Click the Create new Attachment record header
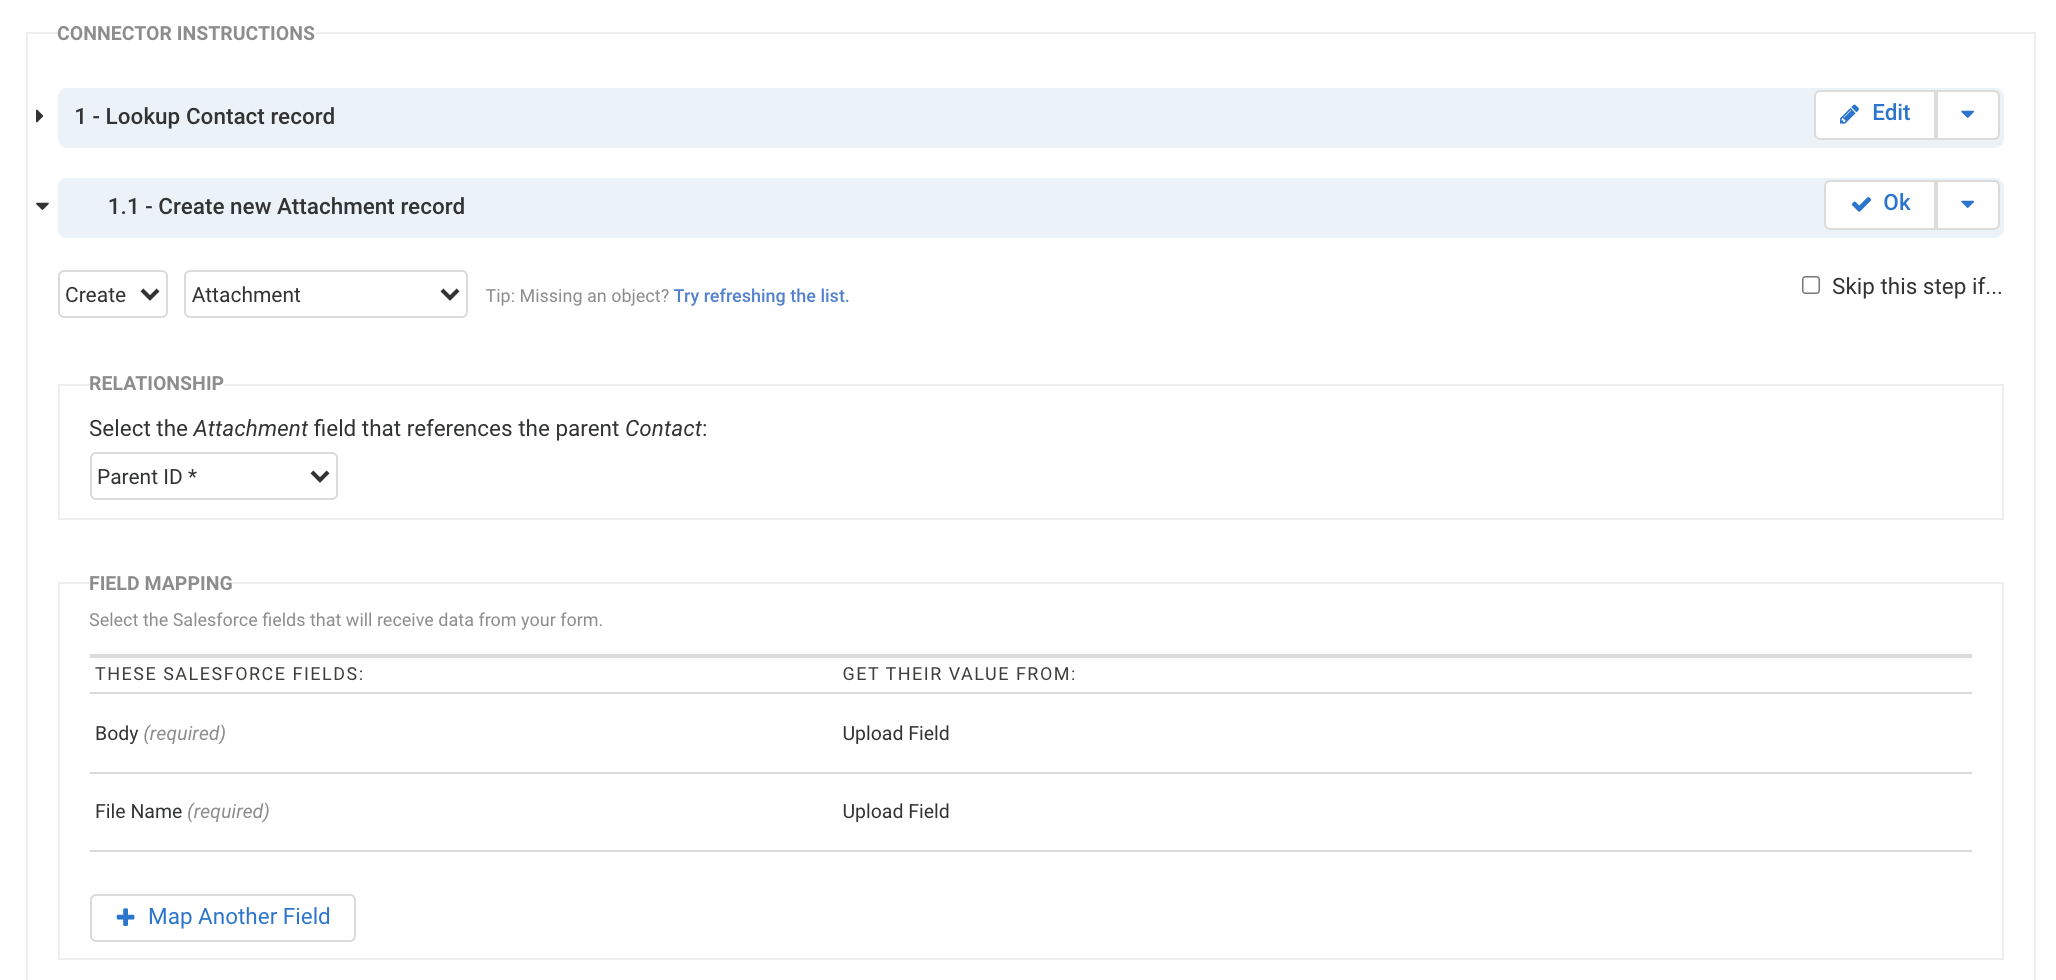Screen dimensions: 2056x980 286,206
